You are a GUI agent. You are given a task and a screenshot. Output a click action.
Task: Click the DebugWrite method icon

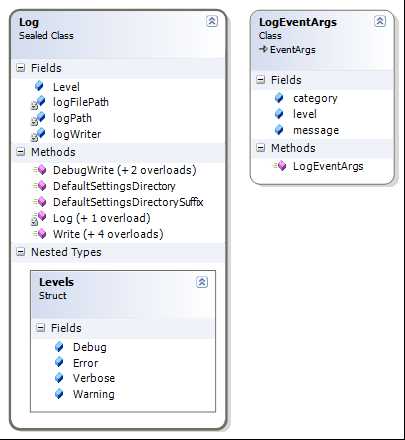(x=40, y=170)
